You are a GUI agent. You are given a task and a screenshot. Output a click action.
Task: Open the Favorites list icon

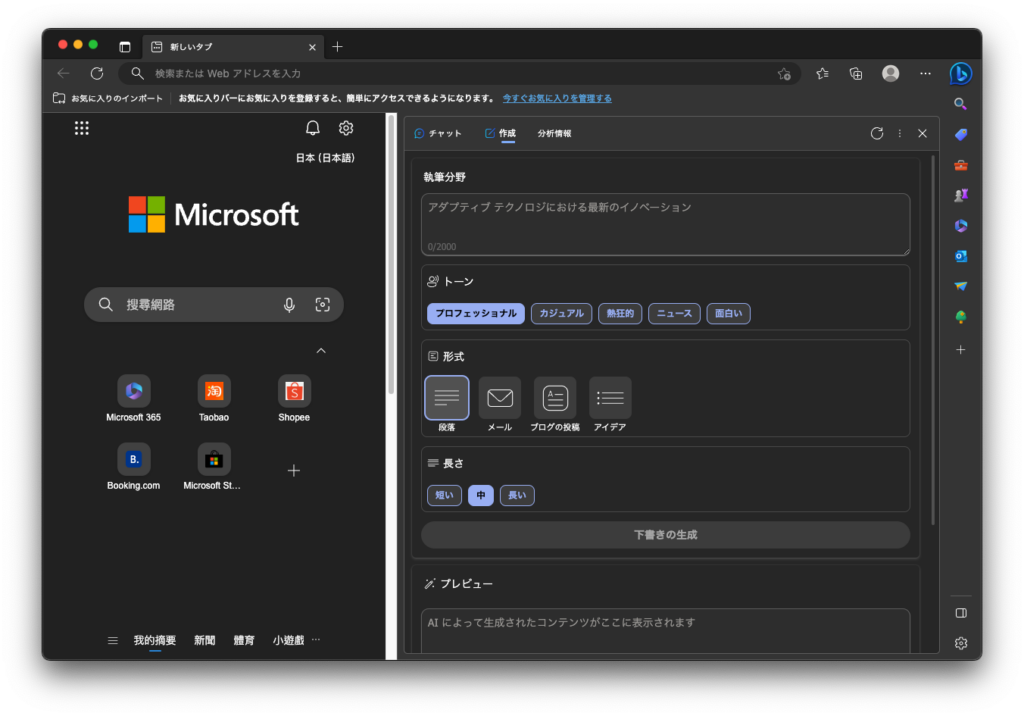click(x=822, y=74)
